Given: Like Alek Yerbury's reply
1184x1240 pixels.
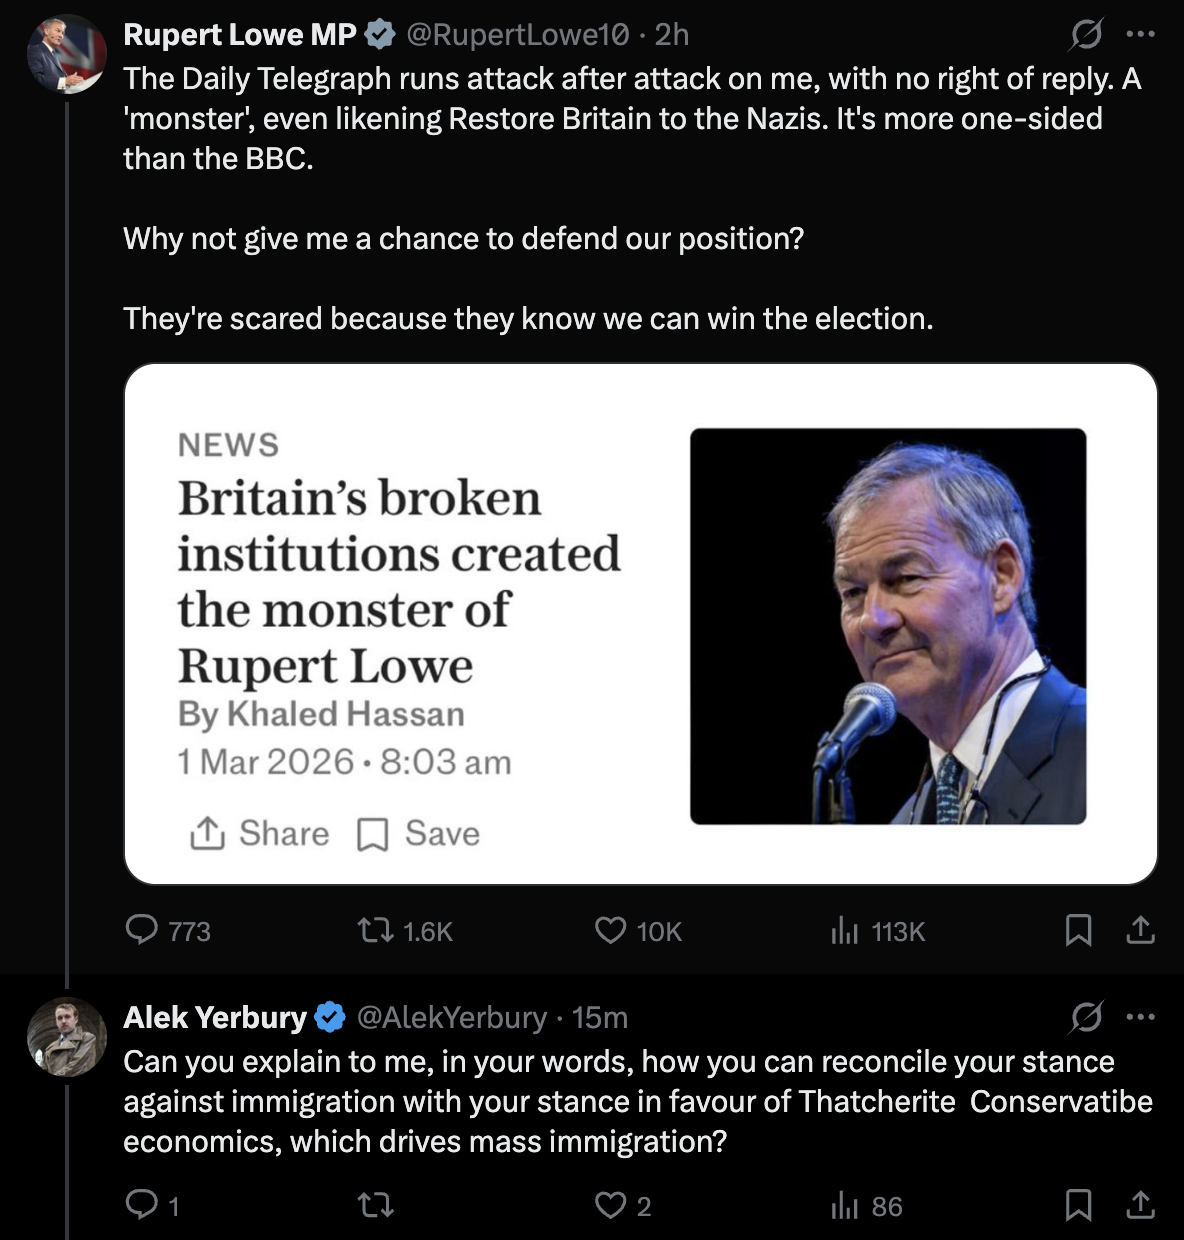Looking at the screenshot, I should tap(610, 1206).
